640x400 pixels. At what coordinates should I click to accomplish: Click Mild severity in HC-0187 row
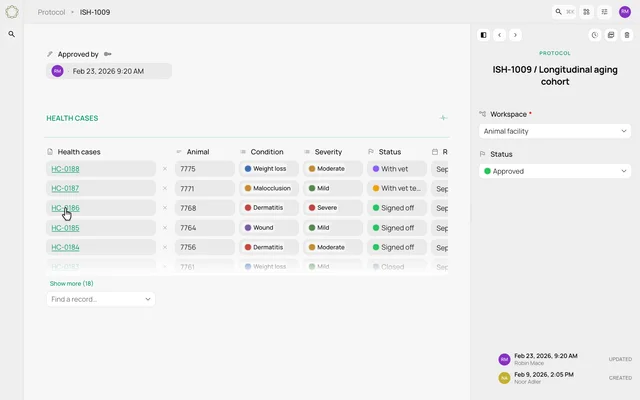coord(319,188)
